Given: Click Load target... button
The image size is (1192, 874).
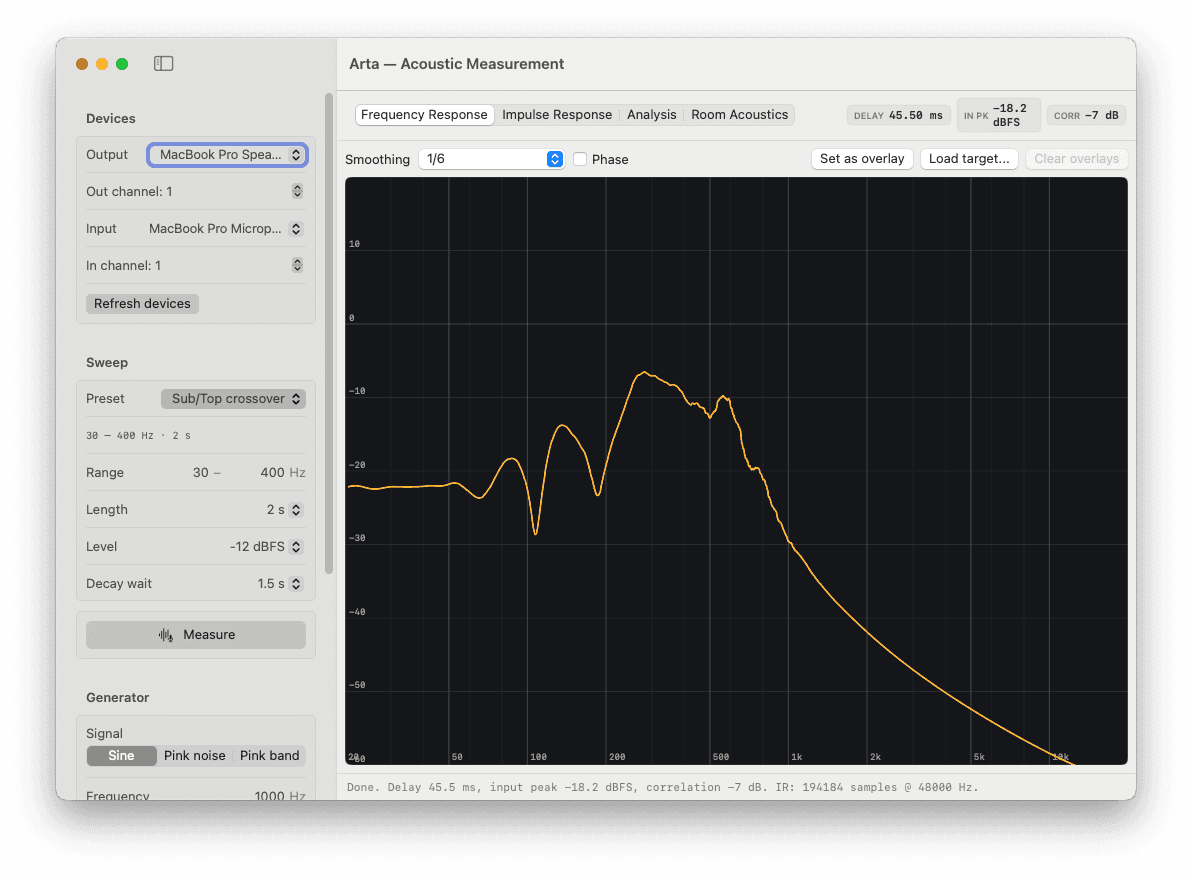Looking at the screenshot, I should (x=969, y=159).
